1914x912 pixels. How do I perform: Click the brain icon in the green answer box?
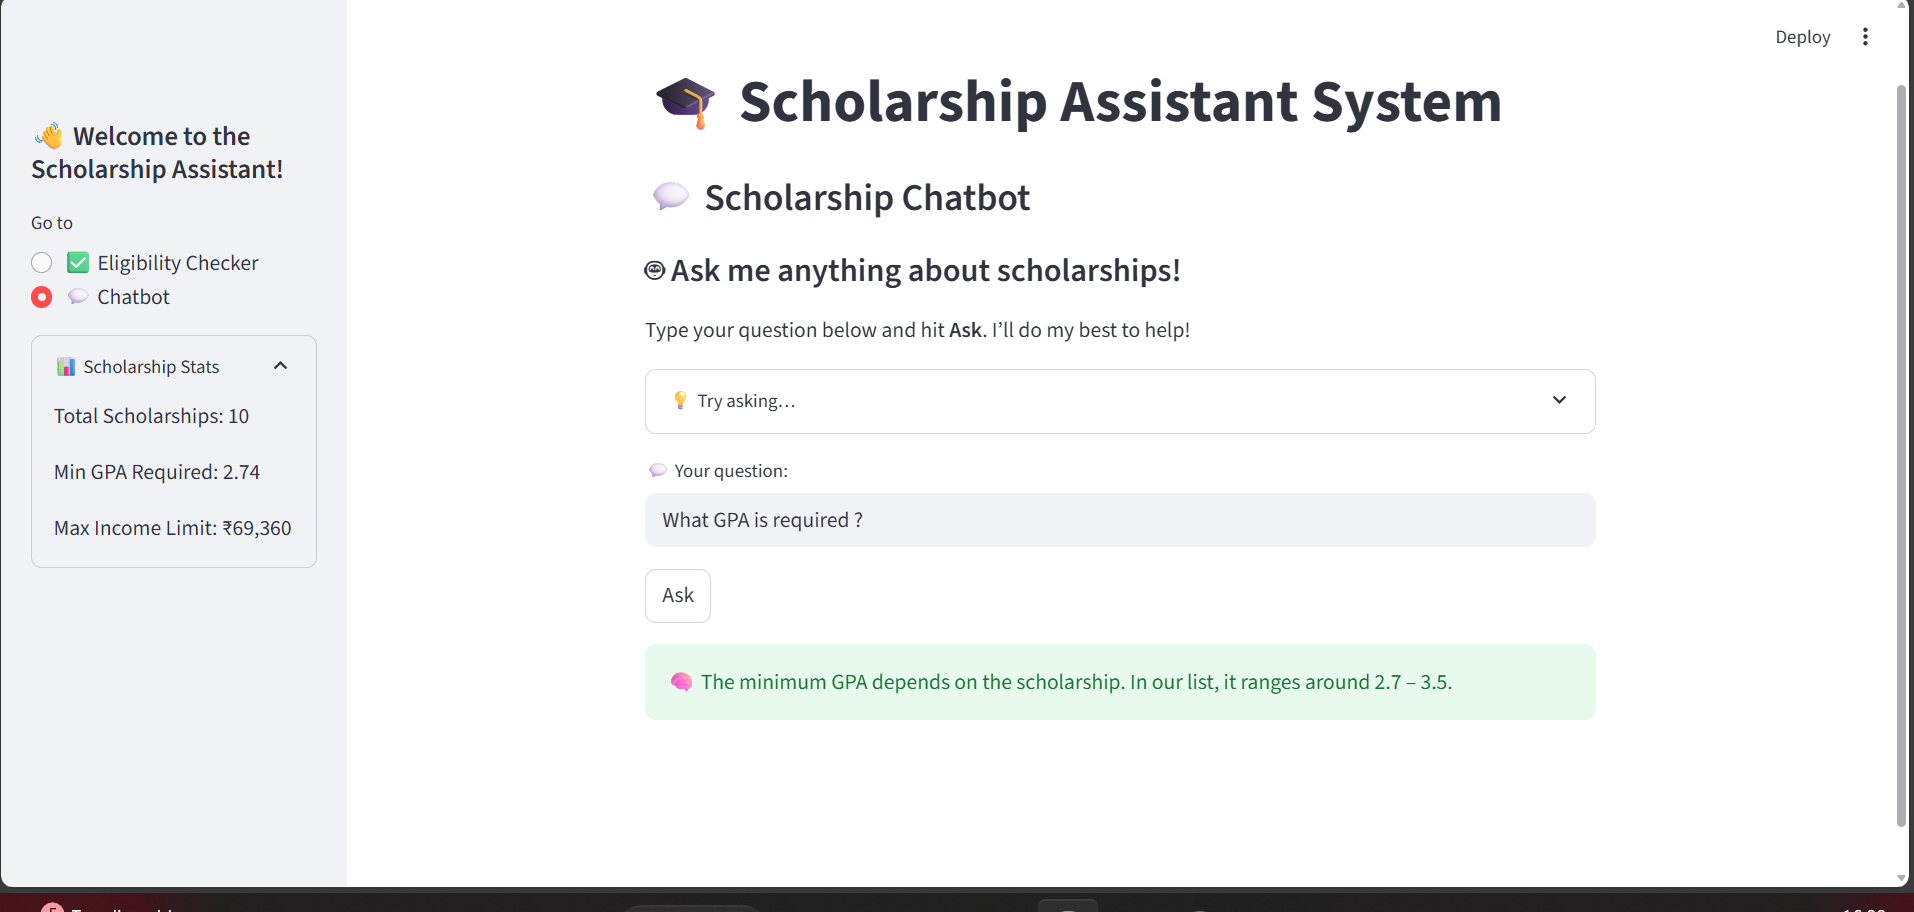click(682, 682)
